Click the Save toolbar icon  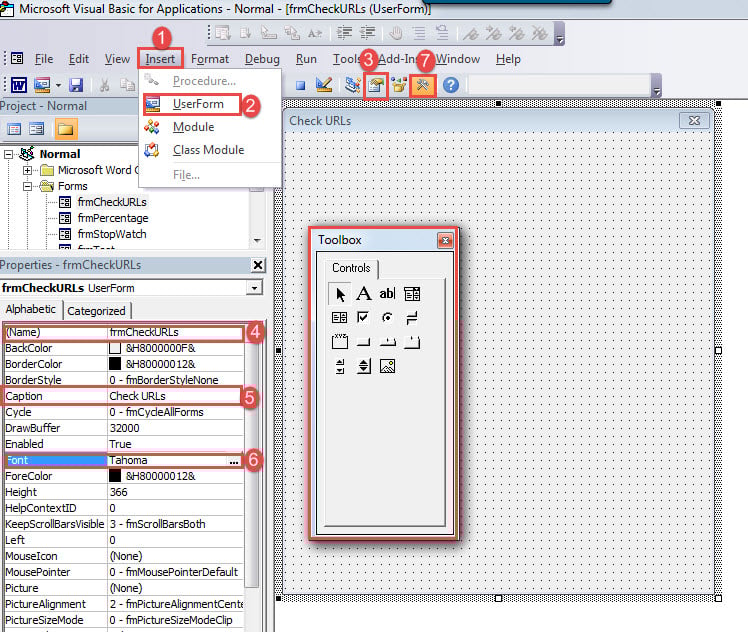pos(76,85)
